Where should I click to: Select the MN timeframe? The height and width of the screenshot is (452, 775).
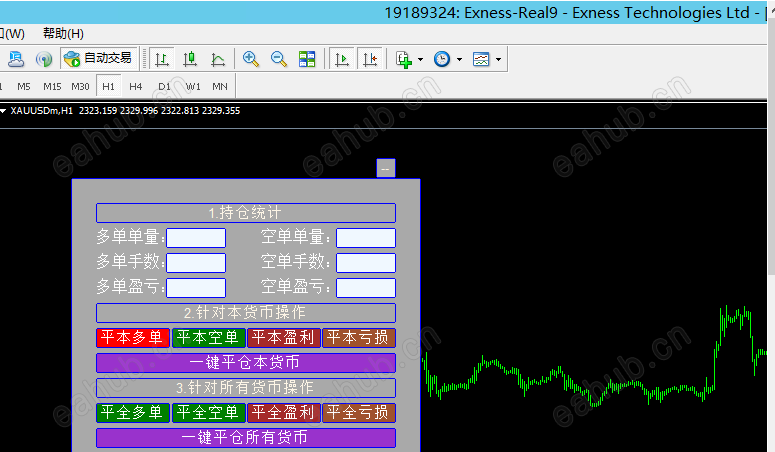click(x=220, y=87)
